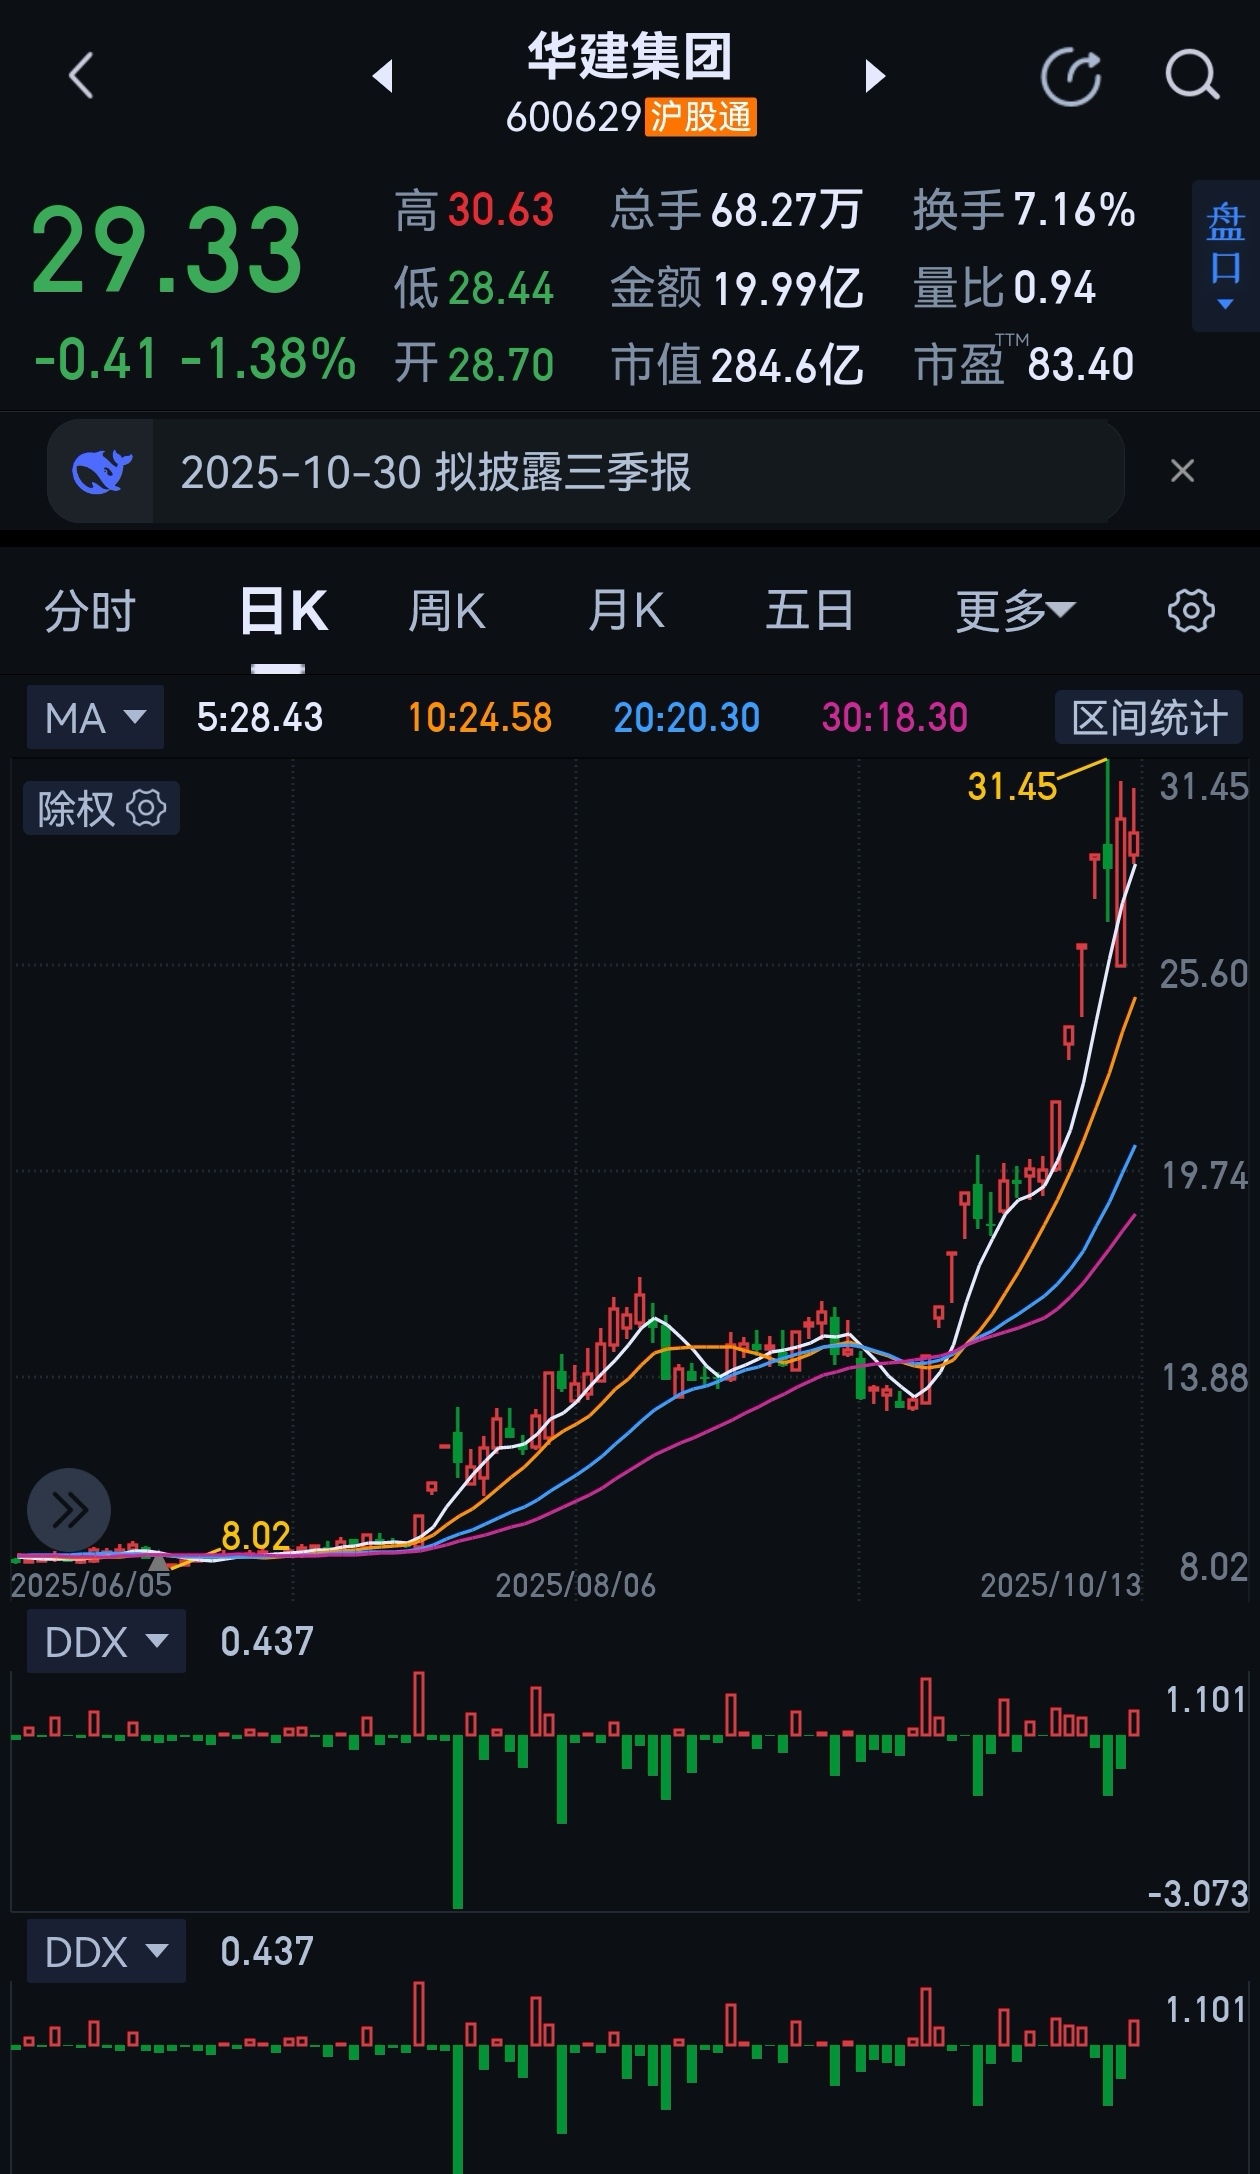
Task: Switch to the 分时 tab
Action: coord(90,610)
